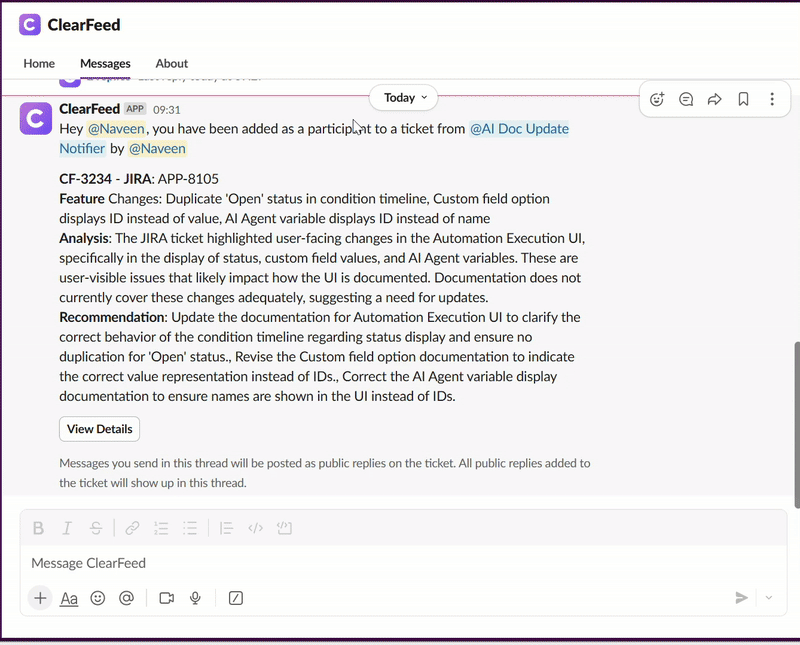Toggle italic text formatting
This screenshot has height=645, width=800.
pyautogui.click(x=67, y=528)
